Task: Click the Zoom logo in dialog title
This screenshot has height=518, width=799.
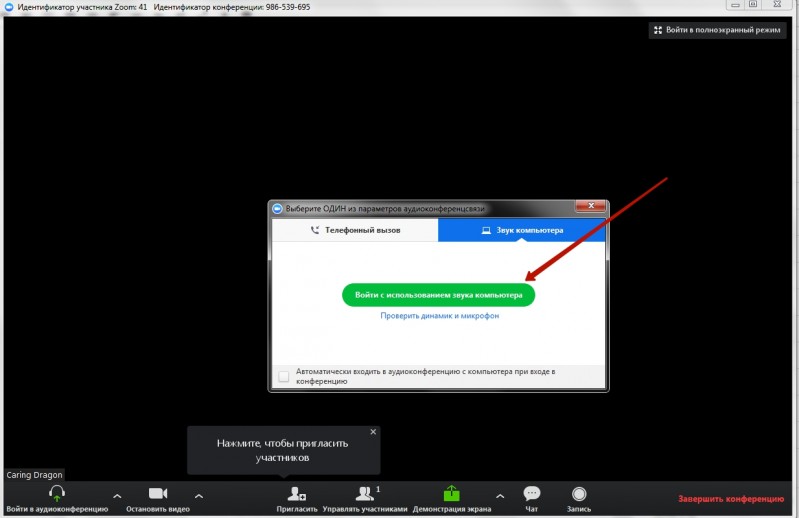Action: point(277,208)
